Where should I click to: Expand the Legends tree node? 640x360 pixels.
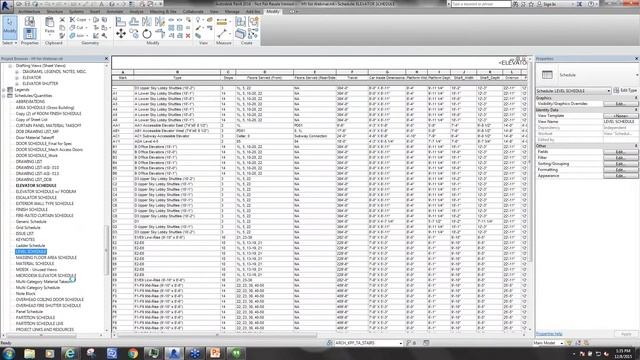[4, 89]
